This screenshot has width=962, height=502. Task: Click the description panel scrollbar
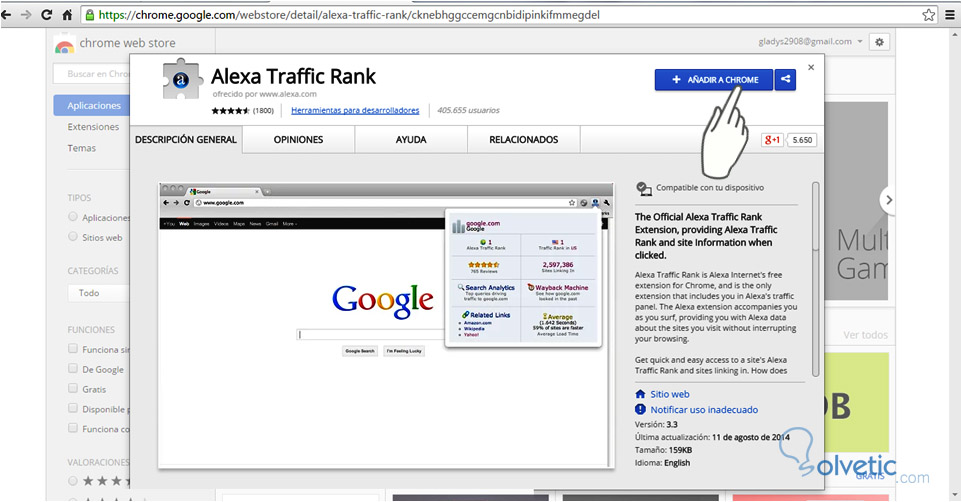point(815,279)
